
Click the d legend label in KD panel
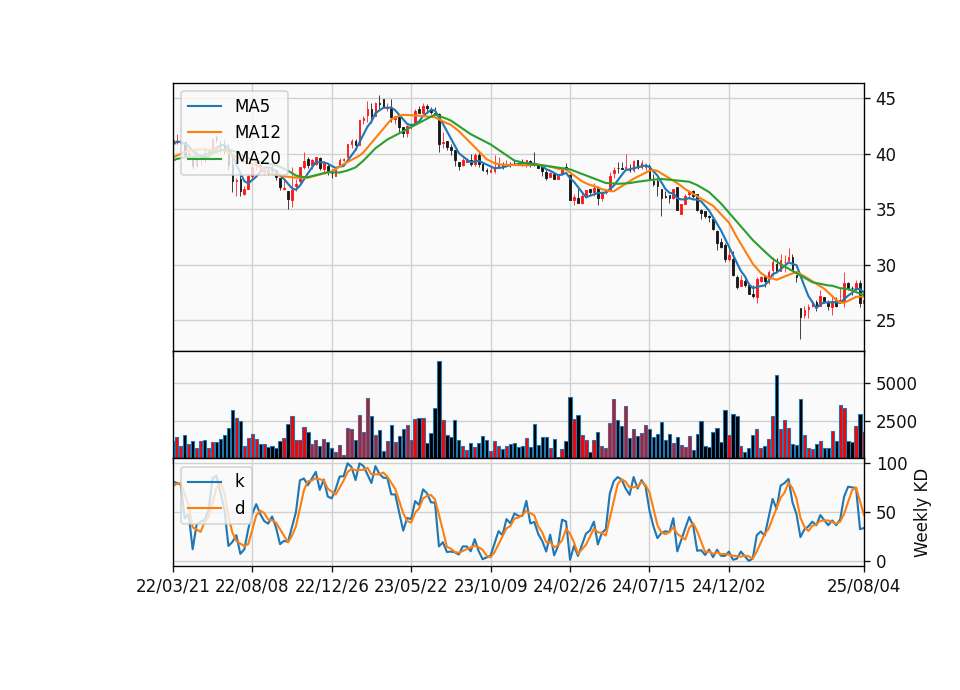[239, 508]
